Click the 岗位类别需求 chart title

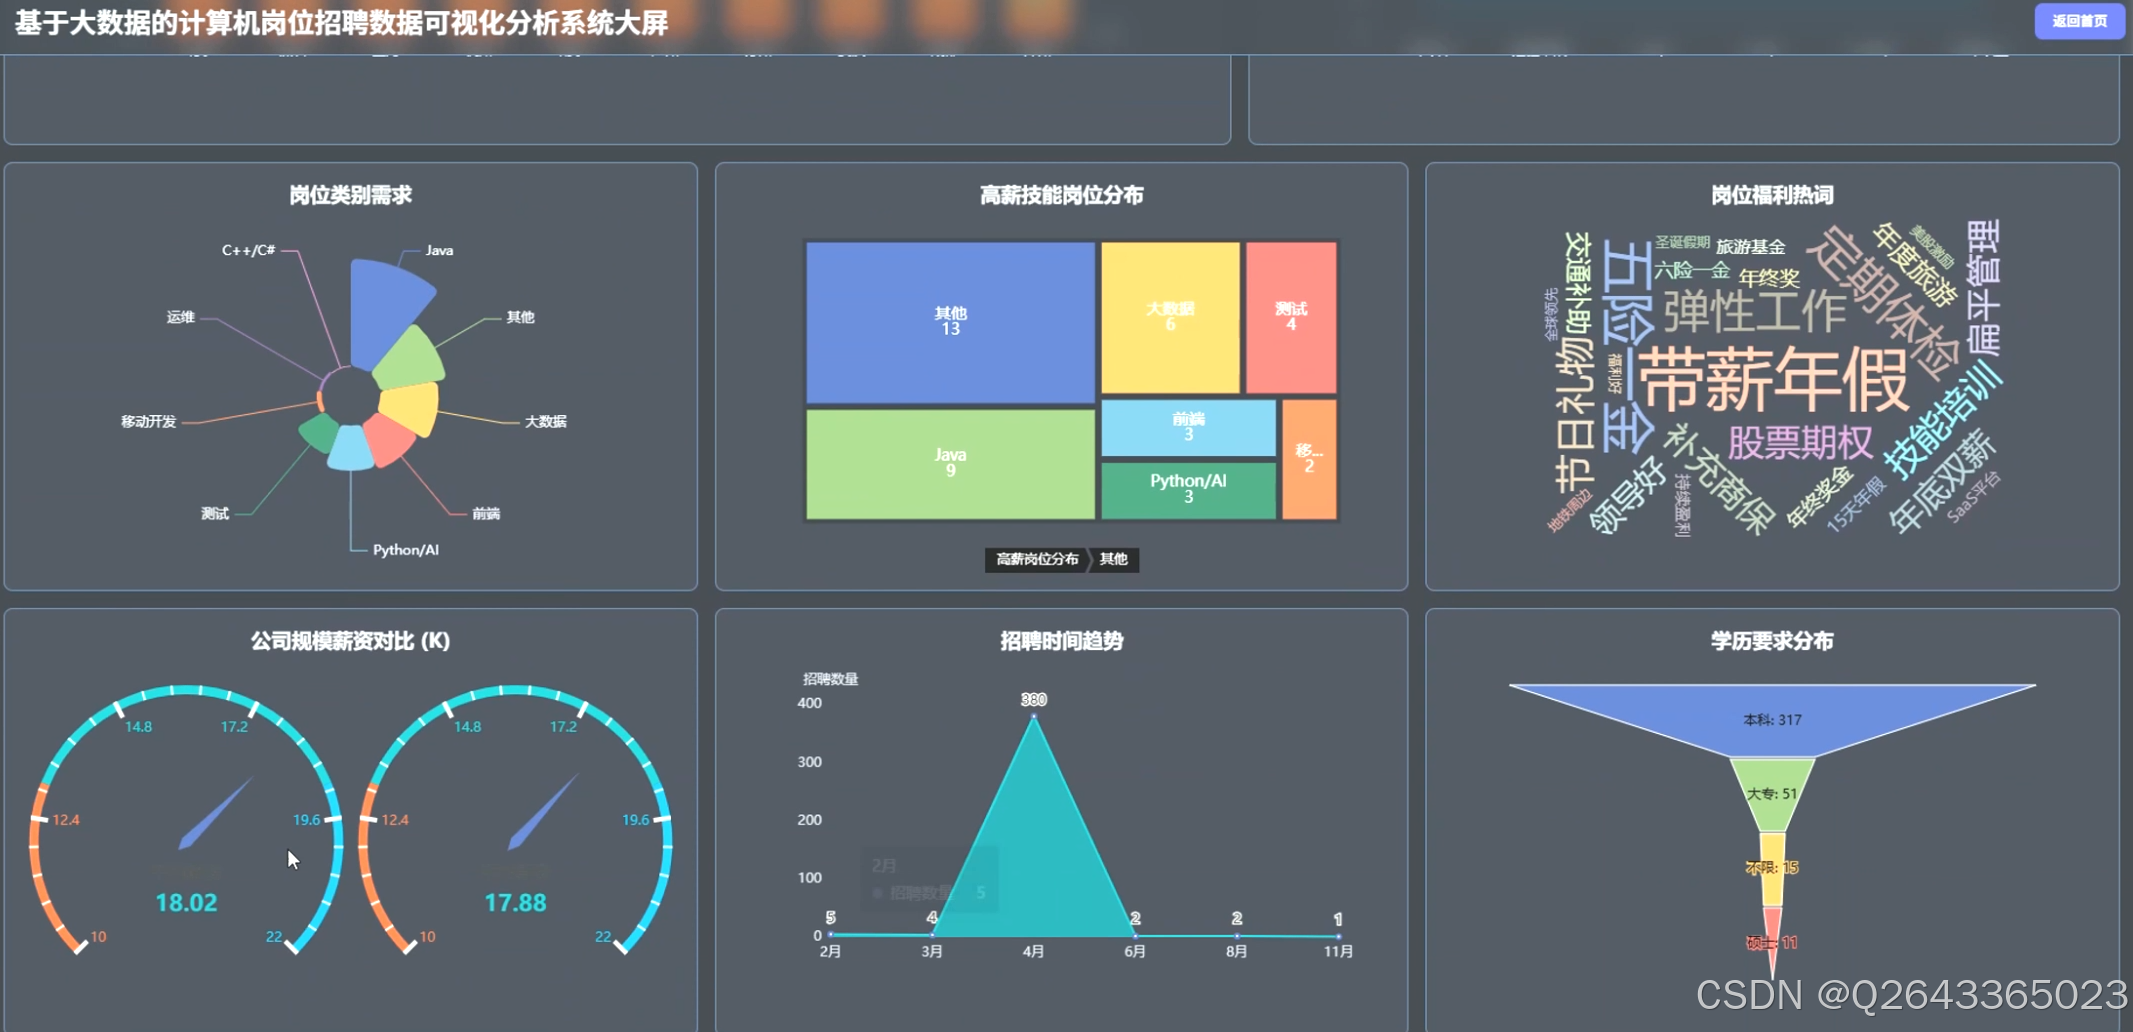pos(350,195)
